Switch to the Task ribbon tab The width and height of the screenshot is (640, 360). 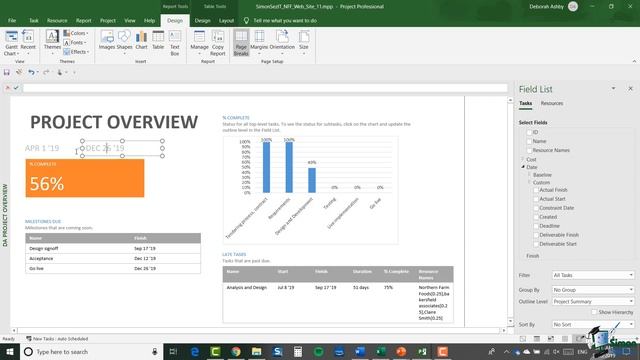pyautogui.click(x=33, y=20)
